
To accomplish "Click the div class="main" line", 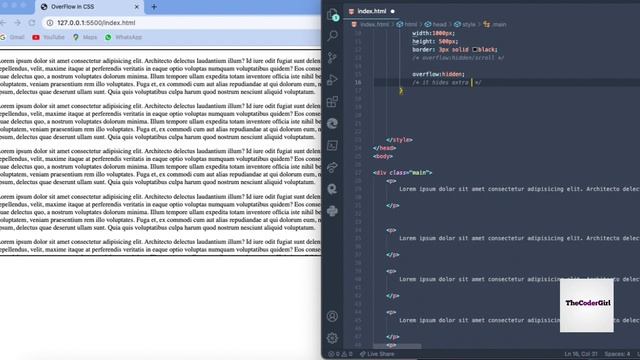I will pos(402,173).
